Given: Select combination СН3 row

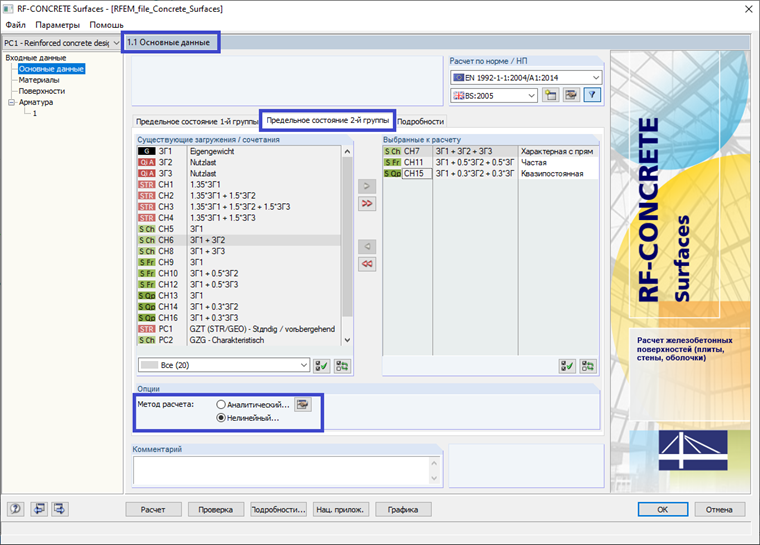Looking at the screenshot, I should coord(239,207).
